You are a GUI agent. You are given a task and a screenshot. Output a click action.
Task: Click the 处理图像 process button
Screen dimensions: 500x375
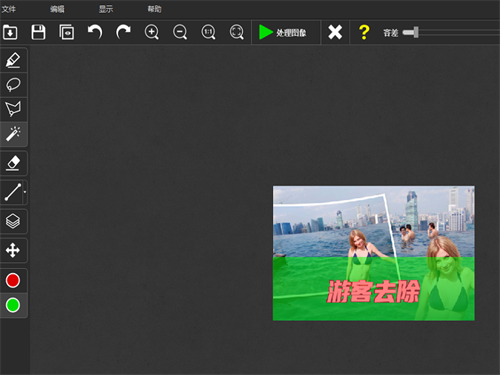point(283,32)
